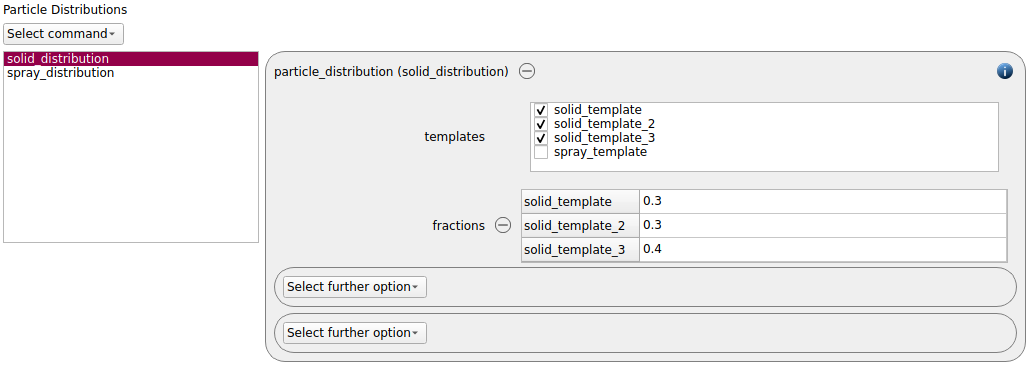
Task: Edit the solid_template fraction value 0.3
Action: pyautogui.click(x=822, y=202)
